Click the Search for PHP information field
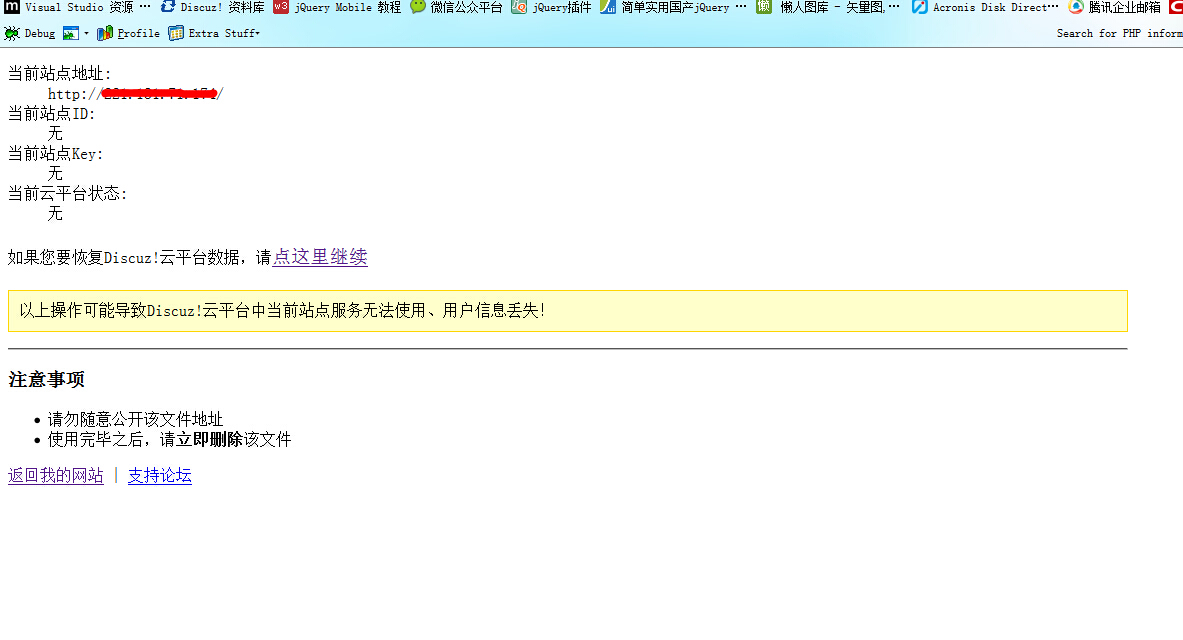Image resolution: width=1183 pixels, height=640 pixels. [1120, 33]
